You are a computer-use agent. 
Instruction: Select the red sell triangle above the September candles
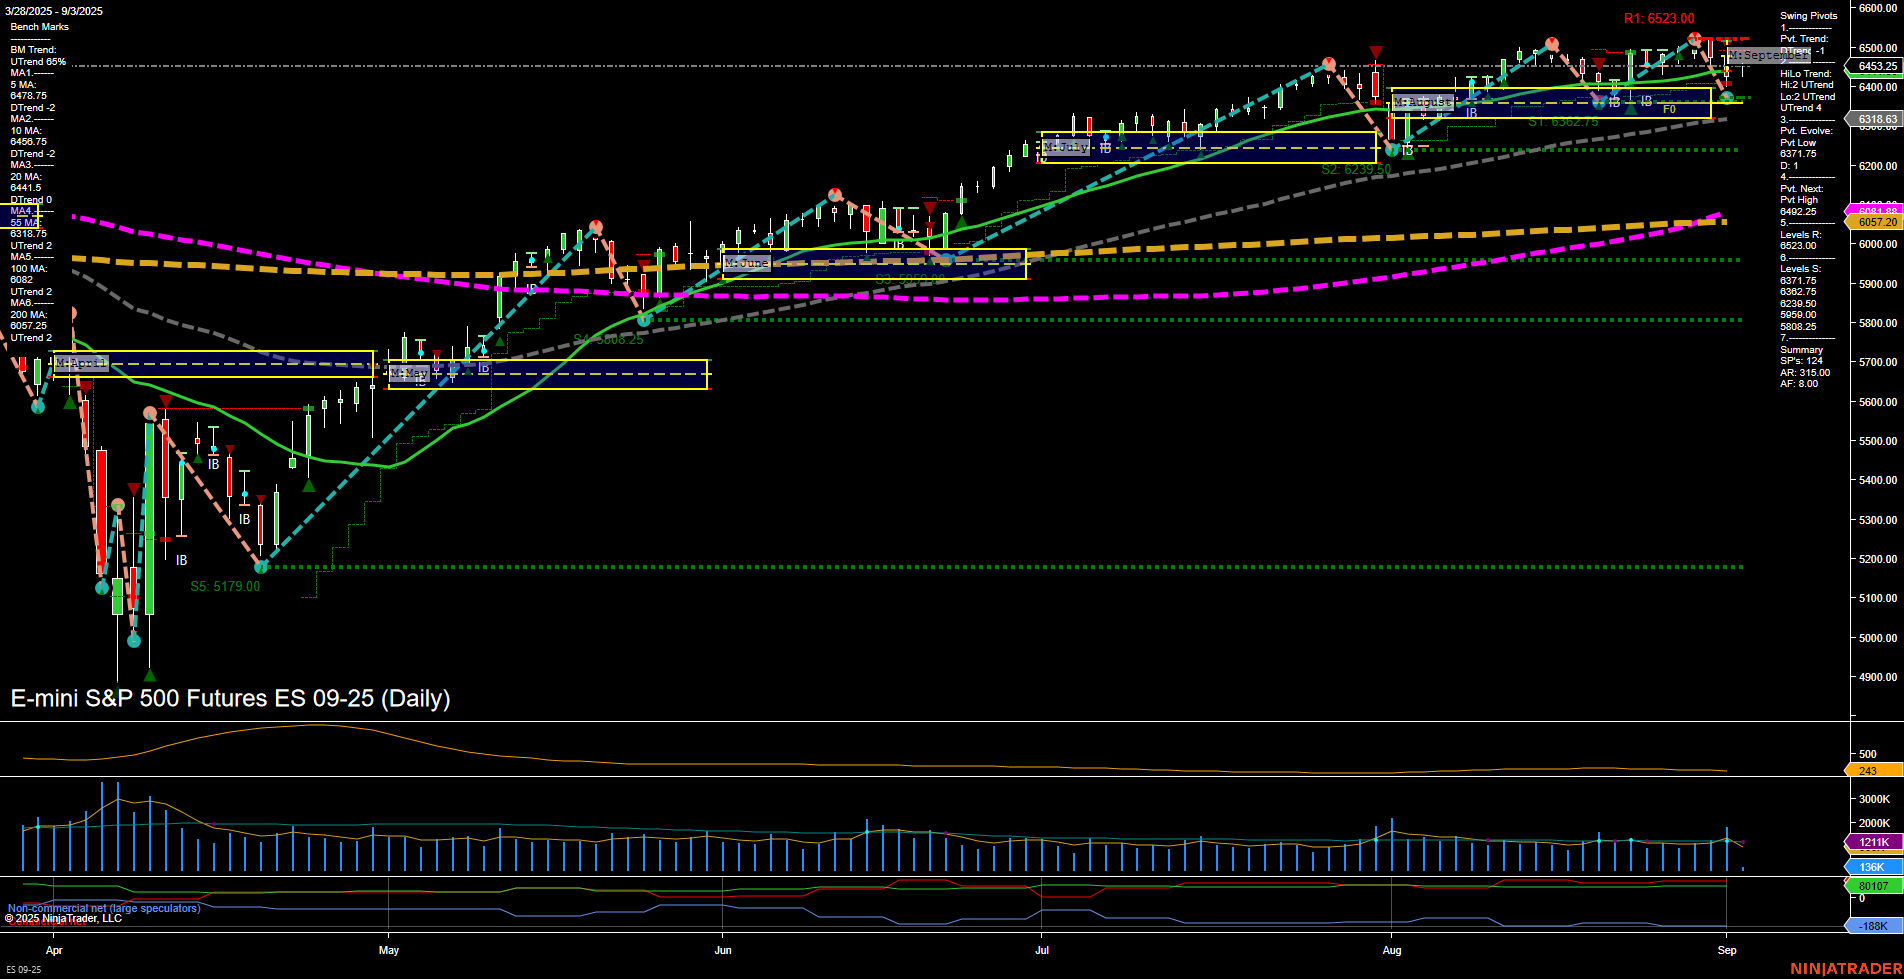(x=1726, y=43)
